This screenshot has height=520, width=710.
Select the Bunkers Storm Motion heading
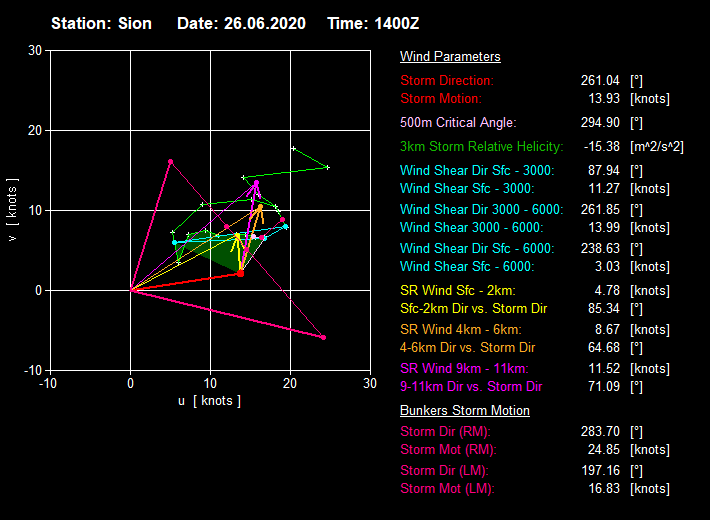tap(465, 410)
